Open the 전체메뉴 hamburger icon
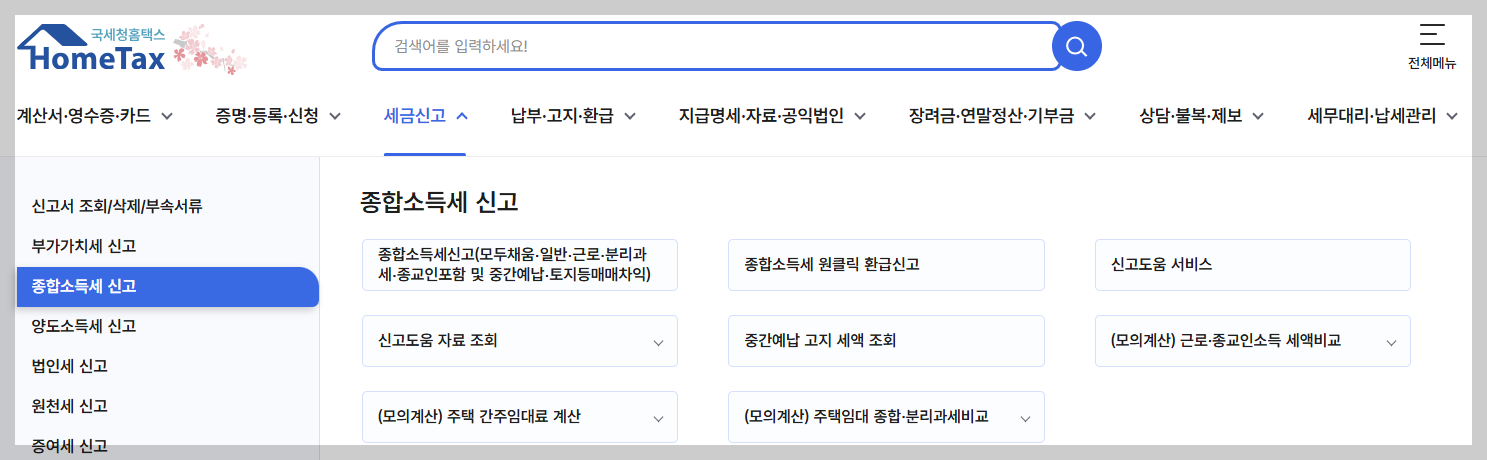This screenshot has width=1487, height=460. coord(1432,34)
